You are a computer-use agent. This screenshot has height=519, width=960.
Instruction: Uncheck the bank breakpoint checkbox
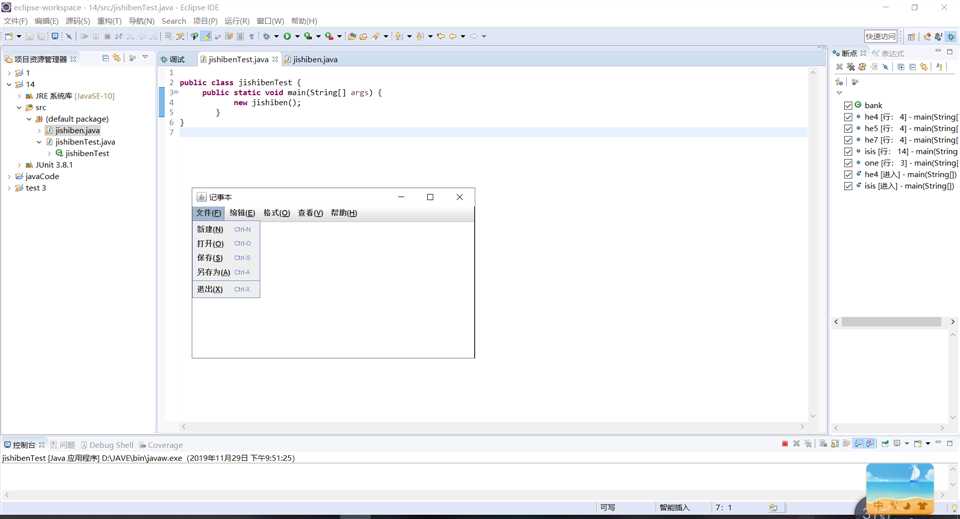(x=848, y=105)
